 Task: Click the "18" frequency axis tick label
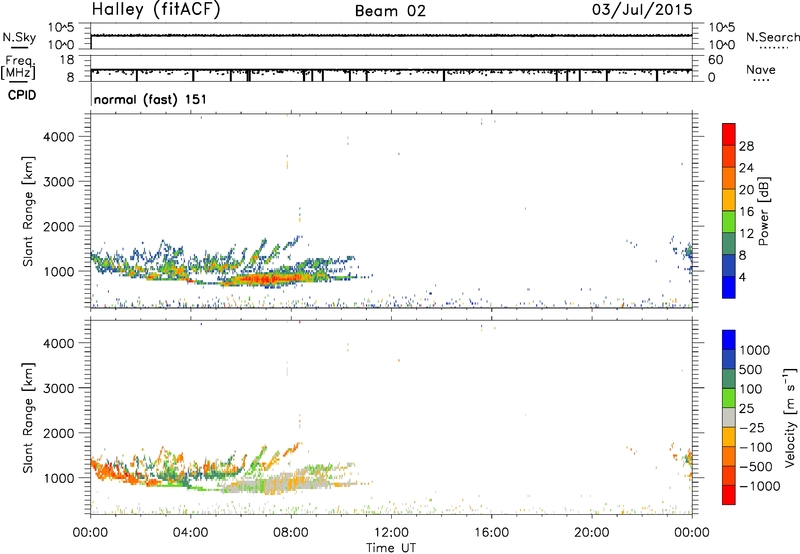[66, 60]
